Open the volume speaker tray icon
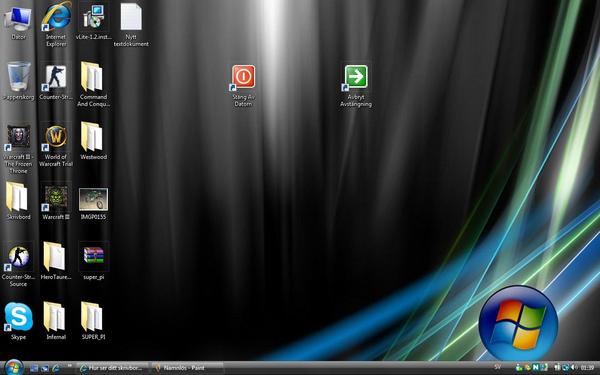This screenshot has width=600, height=375. coord(574,368)
